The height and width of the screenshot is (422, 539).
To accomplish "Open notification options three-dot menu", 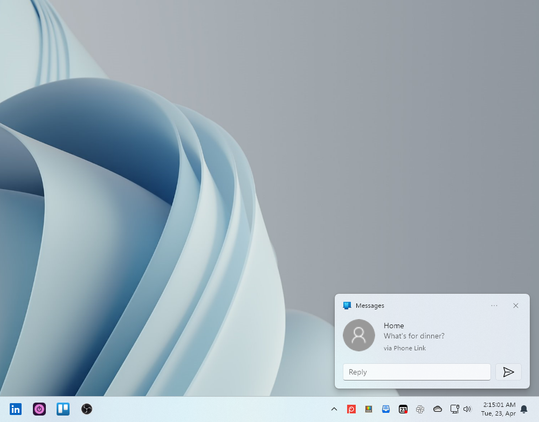I will click(x=494, y=306).
